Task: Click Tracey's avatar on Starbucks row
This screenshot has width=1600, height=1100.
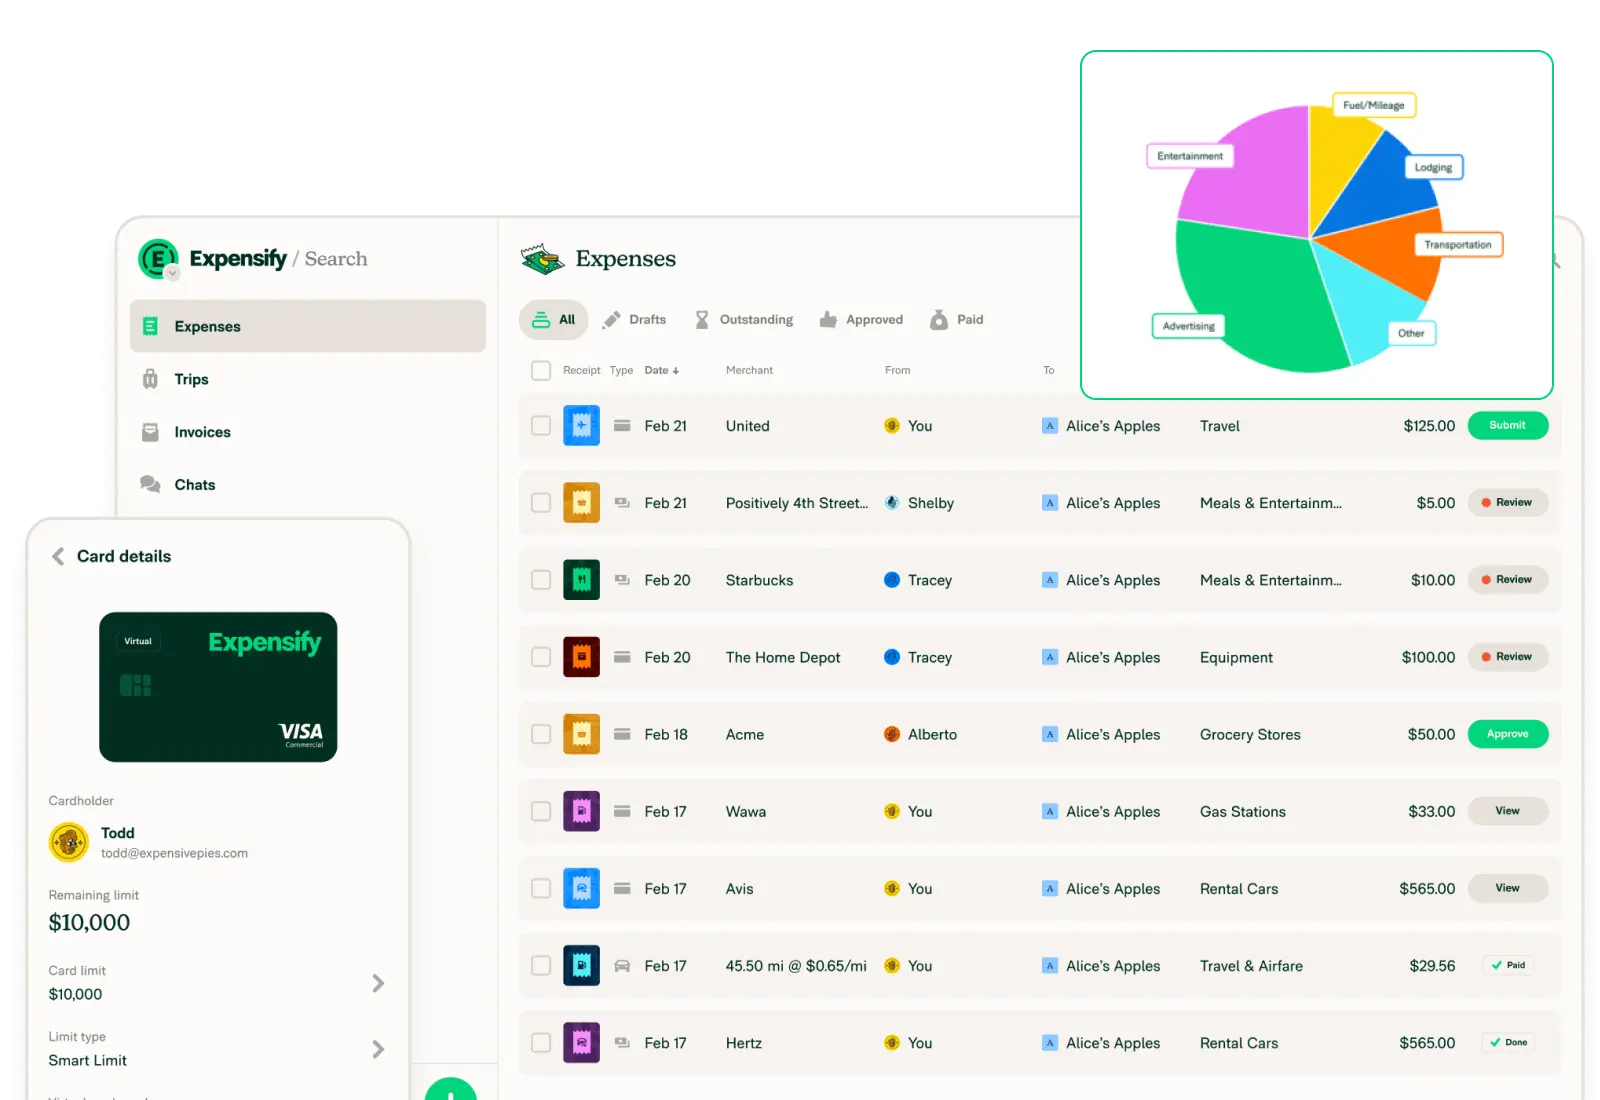Action: coord(892,579)
